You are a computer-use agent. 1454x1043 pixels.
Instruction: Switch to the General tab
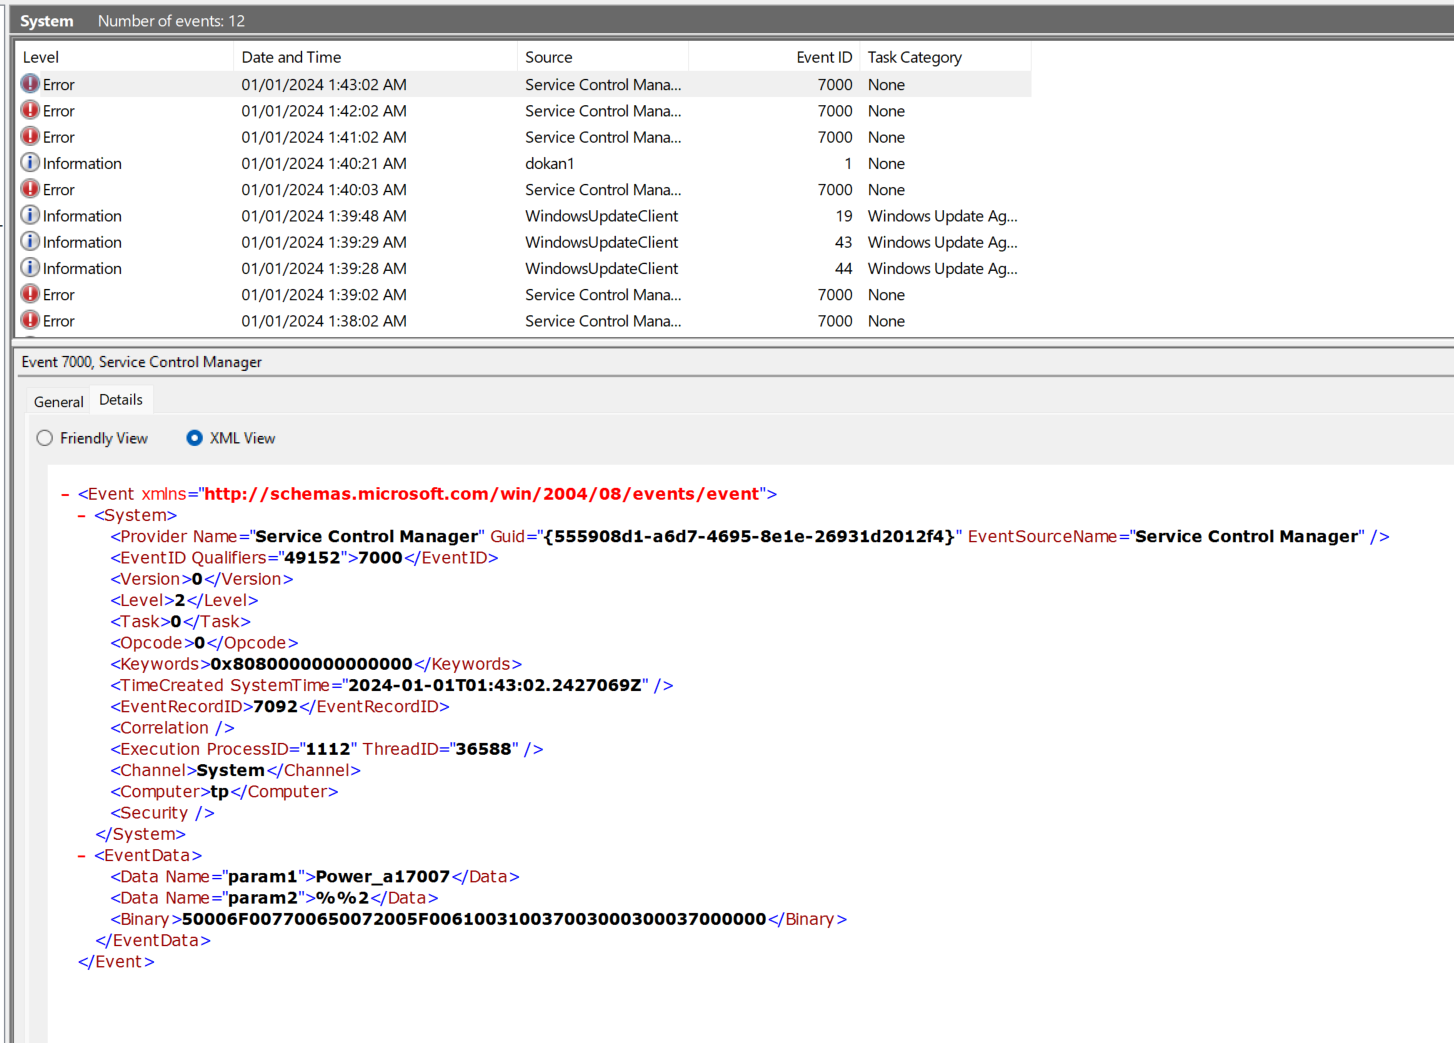coord(59,402)
